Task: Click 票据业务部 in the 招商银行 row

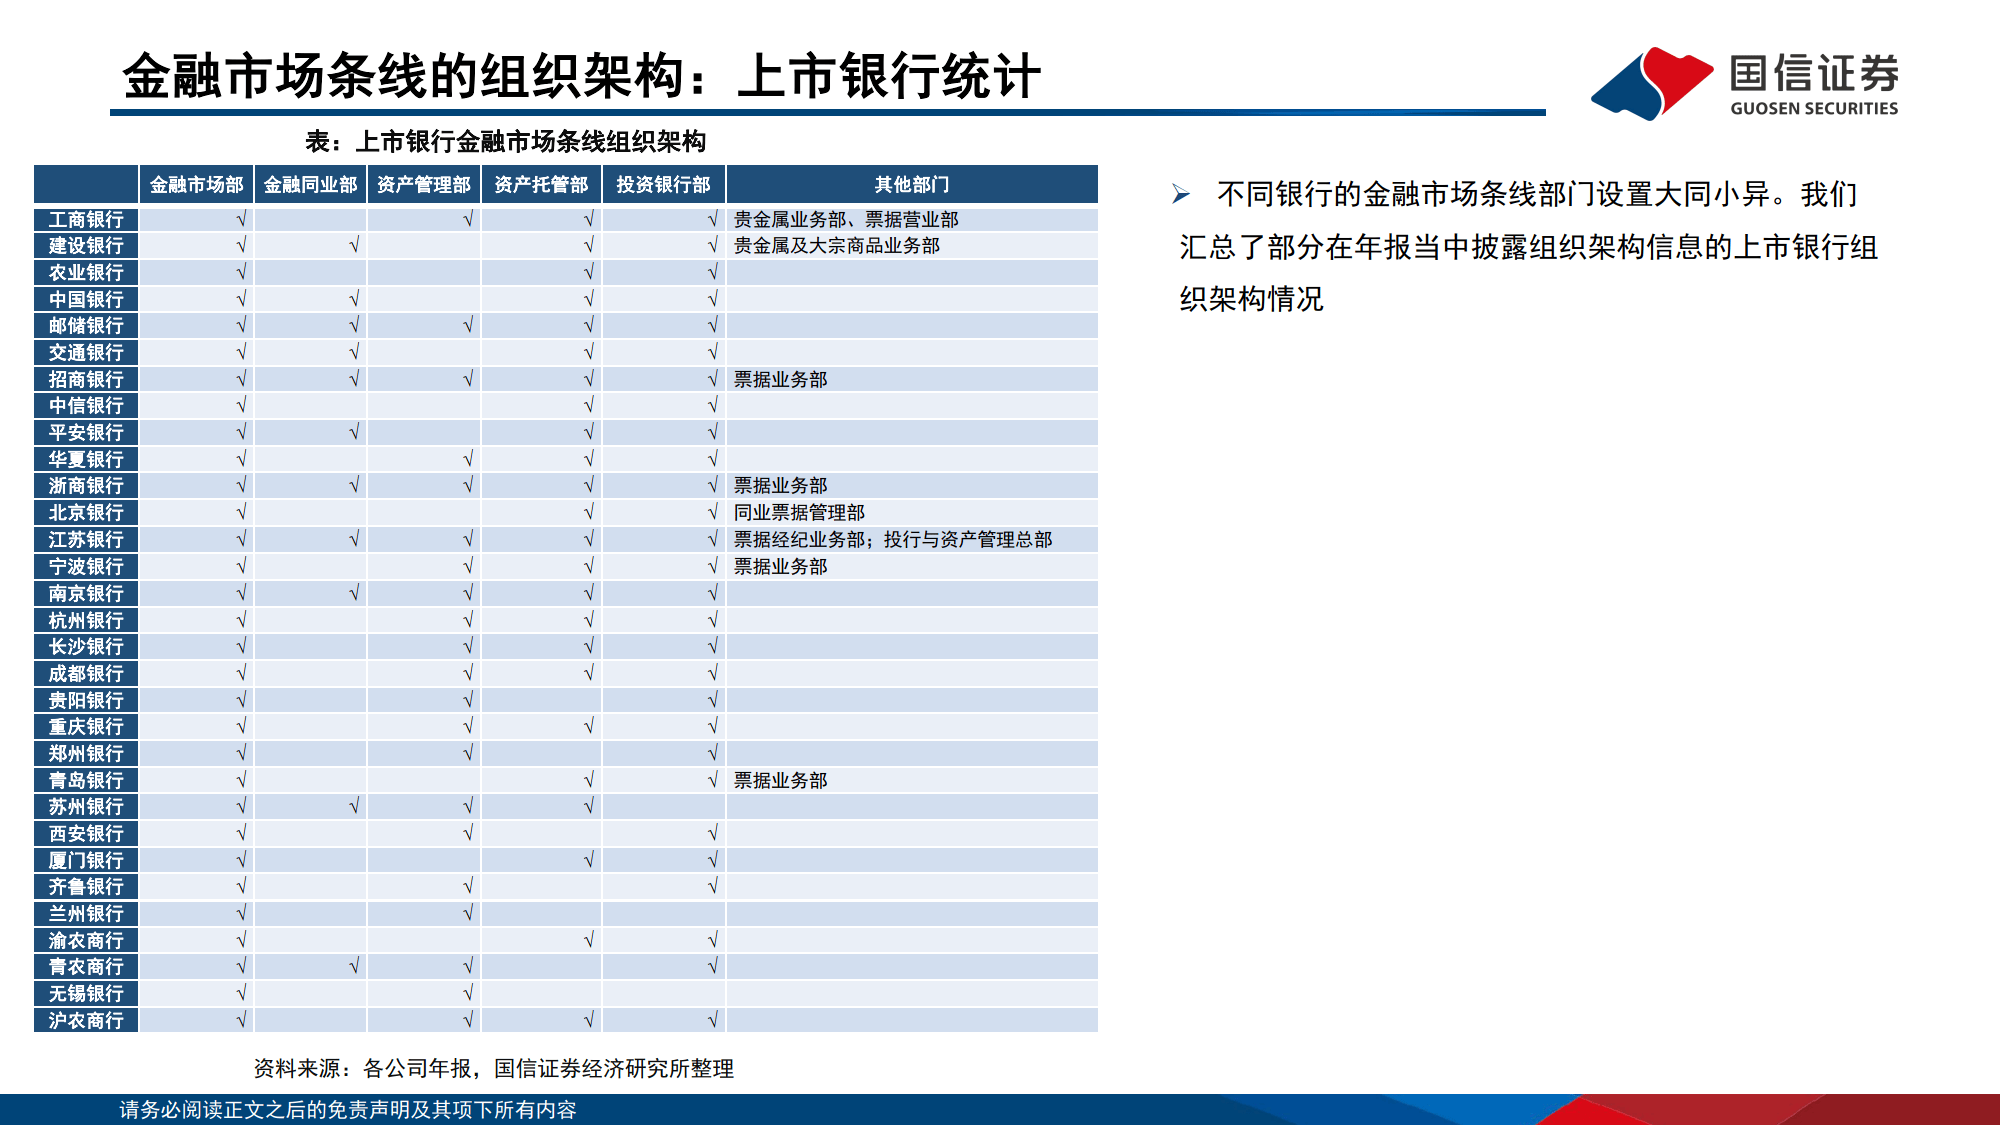Action: pyautogui.click(x=781, y=379)
